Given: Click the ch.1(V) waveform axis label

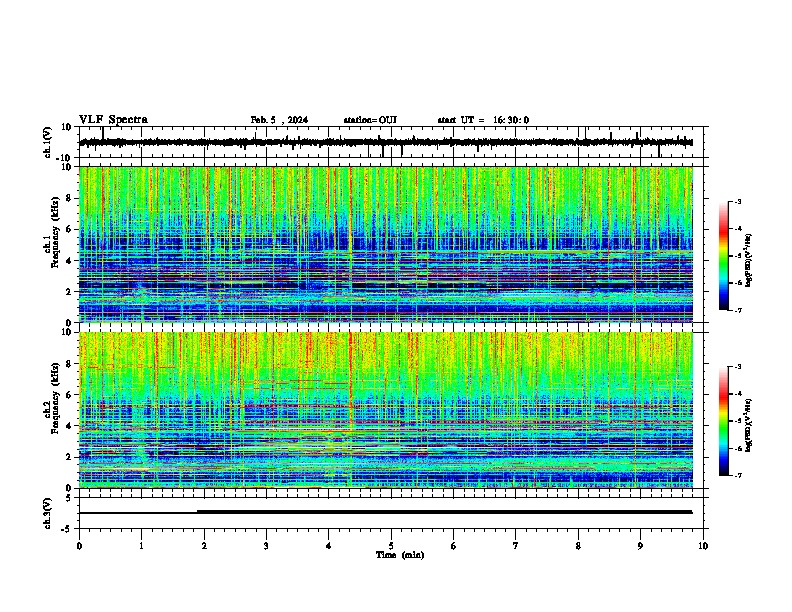Looking at the screenshot, I should tap(47, 142).
